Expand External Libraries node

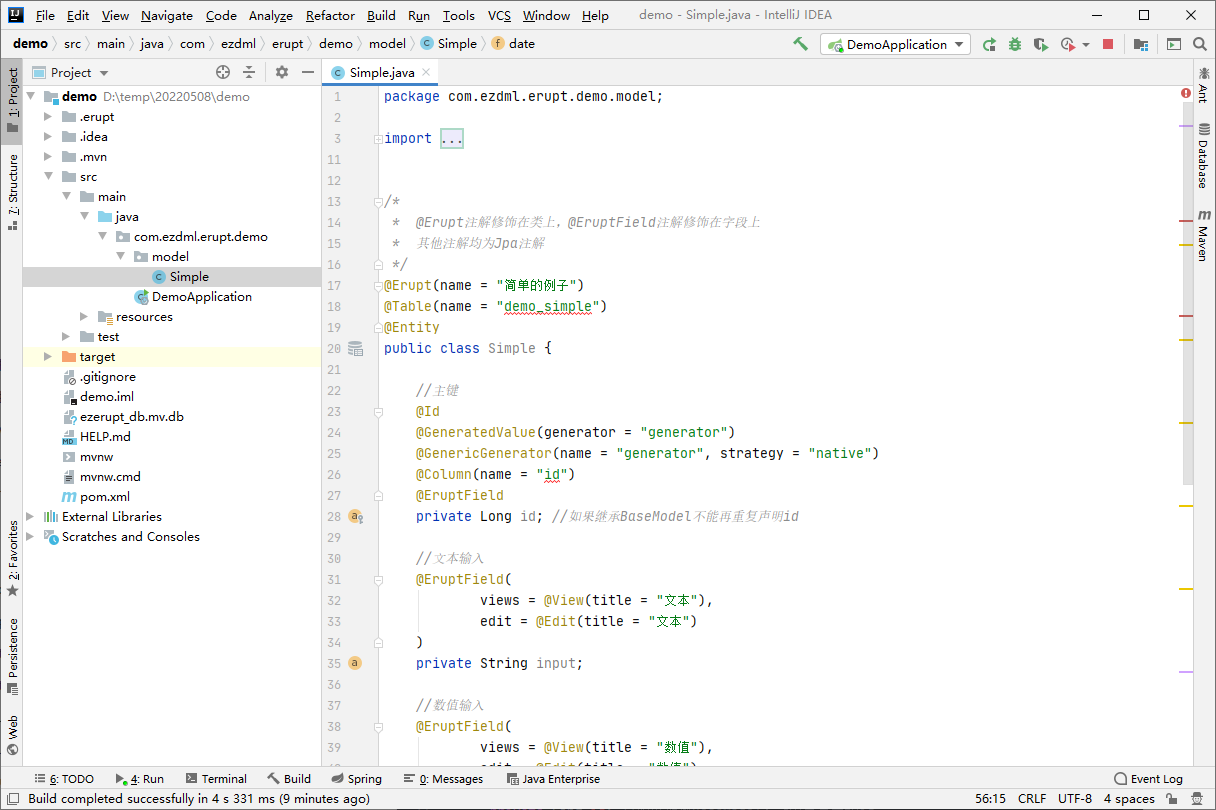click(31, 517)
